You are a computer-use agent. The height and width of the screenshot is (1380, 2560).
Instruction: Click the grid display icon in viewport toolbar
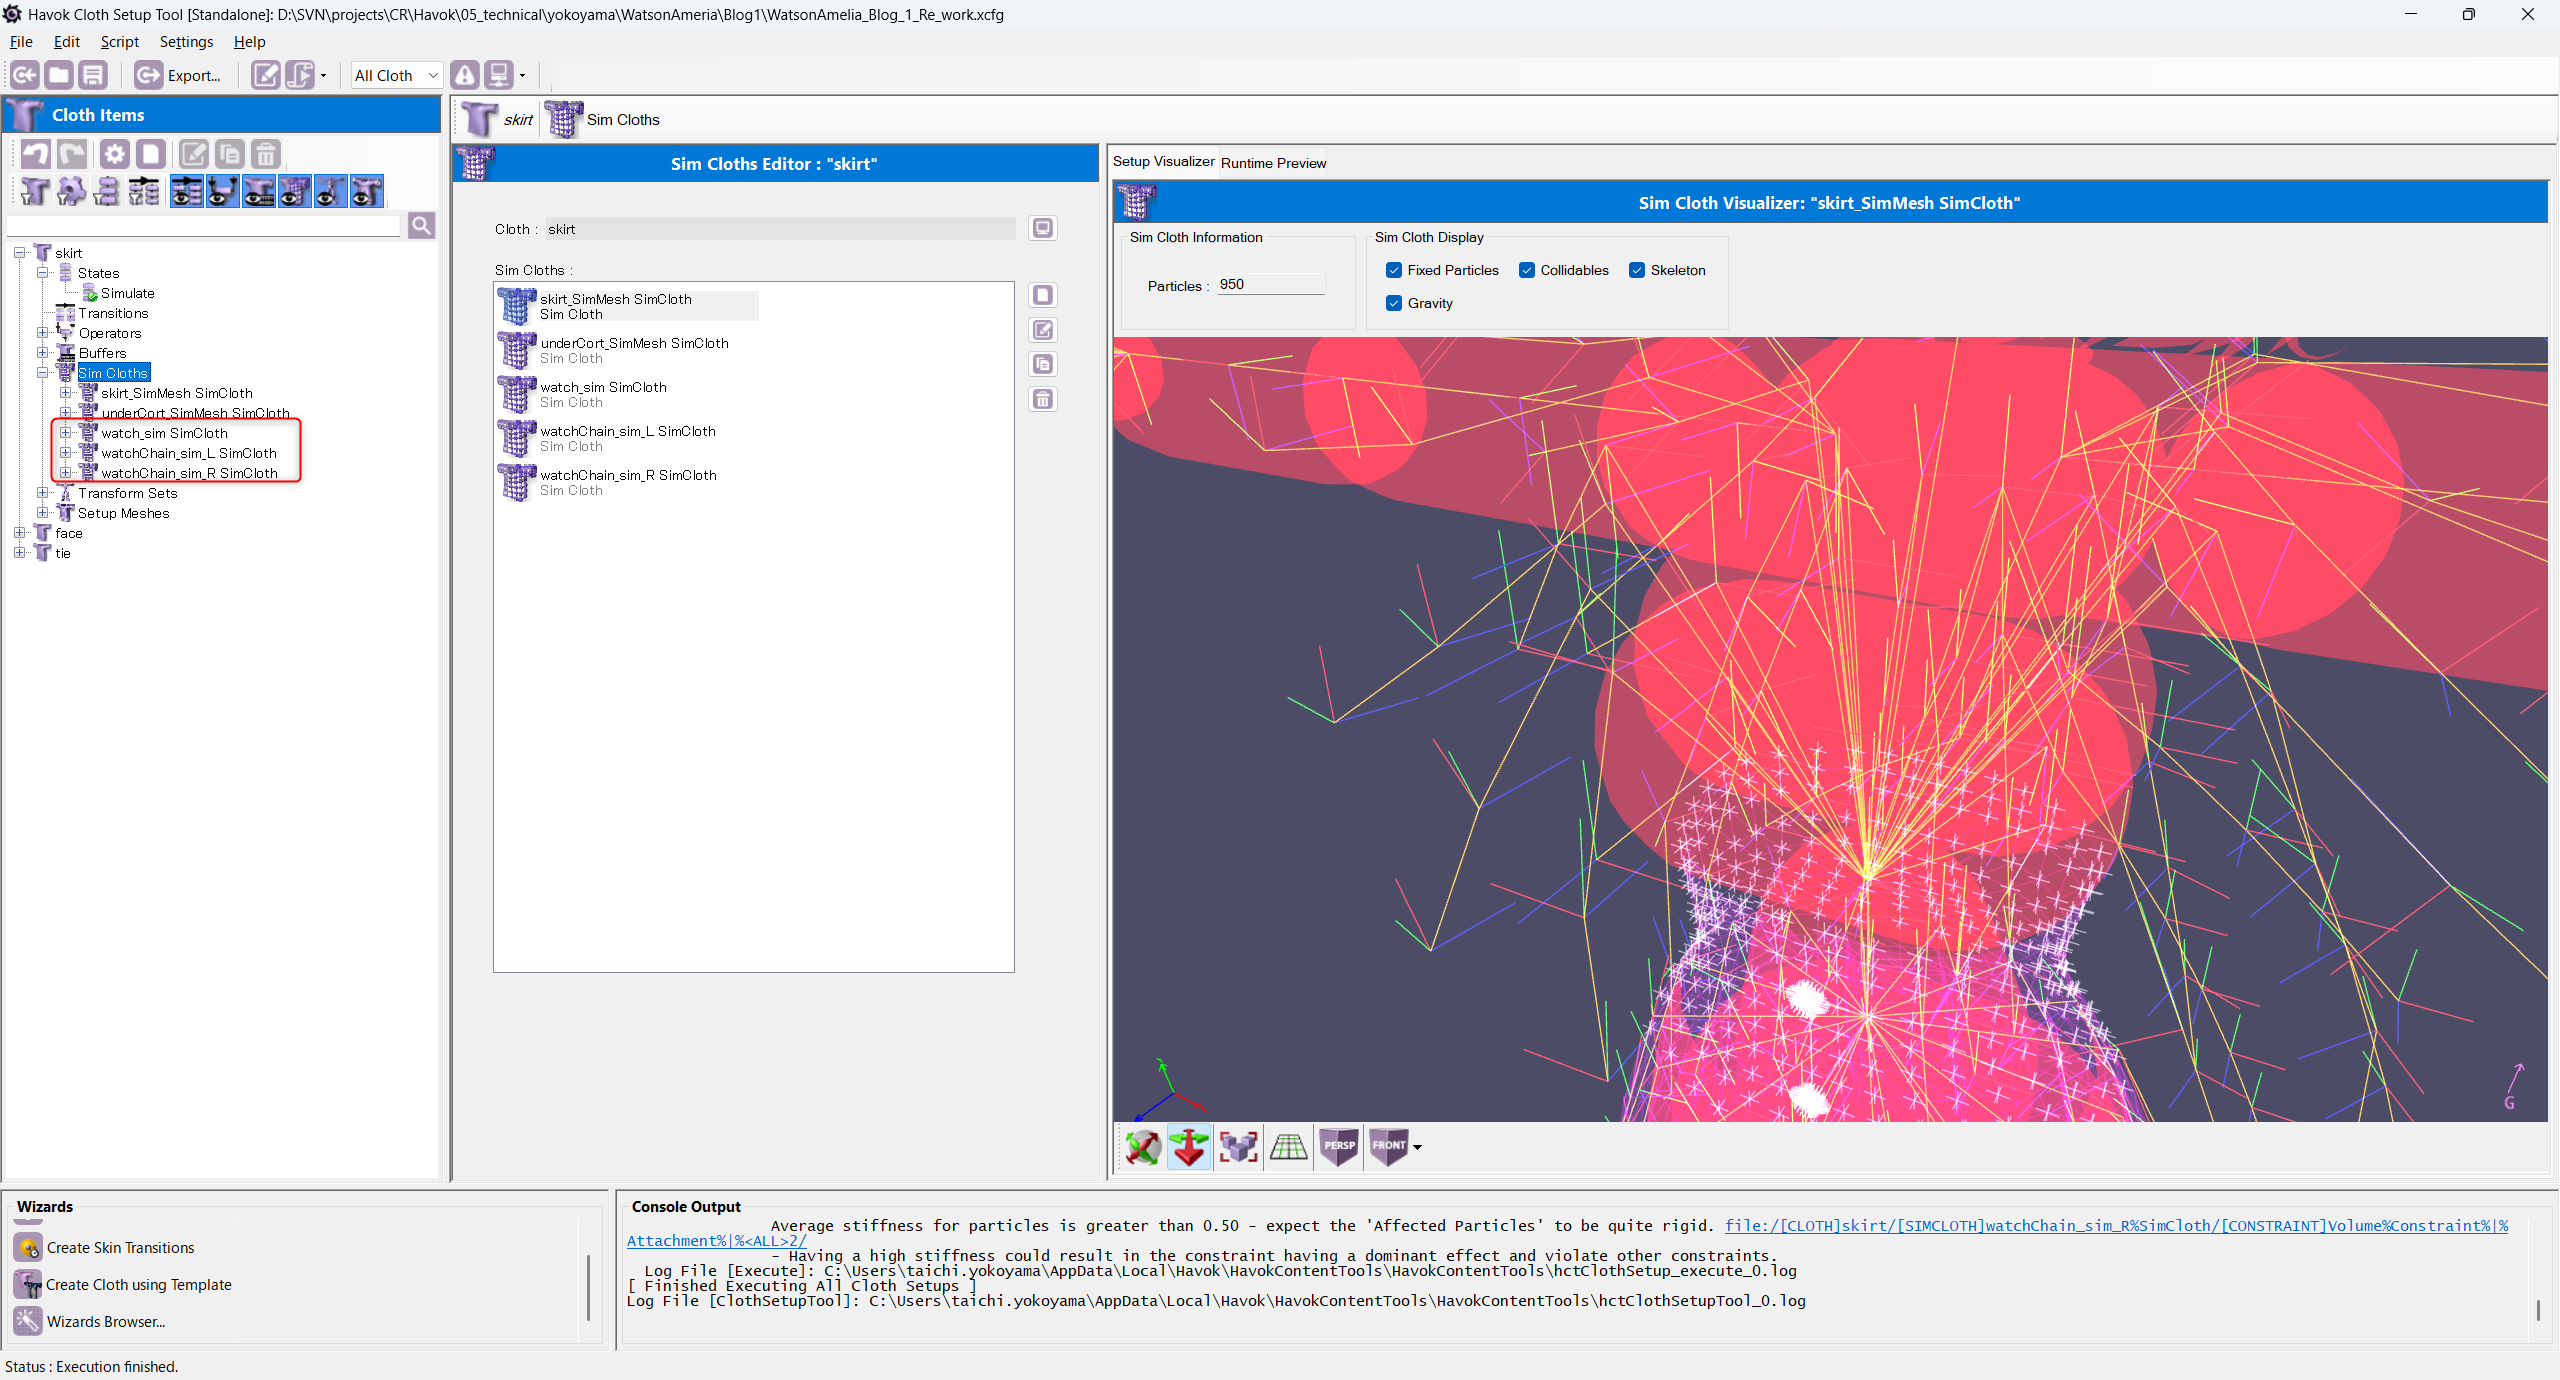(1288, 1146)
